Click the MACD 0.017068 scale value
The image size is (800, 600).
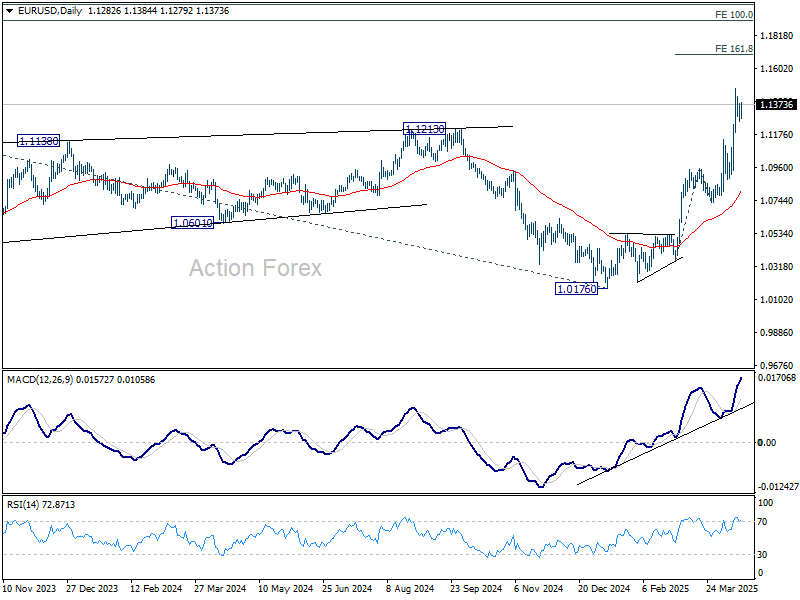click(x=777, y=378)
